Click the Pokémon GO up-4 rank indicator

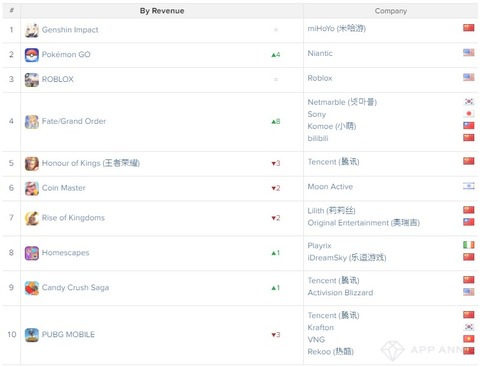pos(276,55)
